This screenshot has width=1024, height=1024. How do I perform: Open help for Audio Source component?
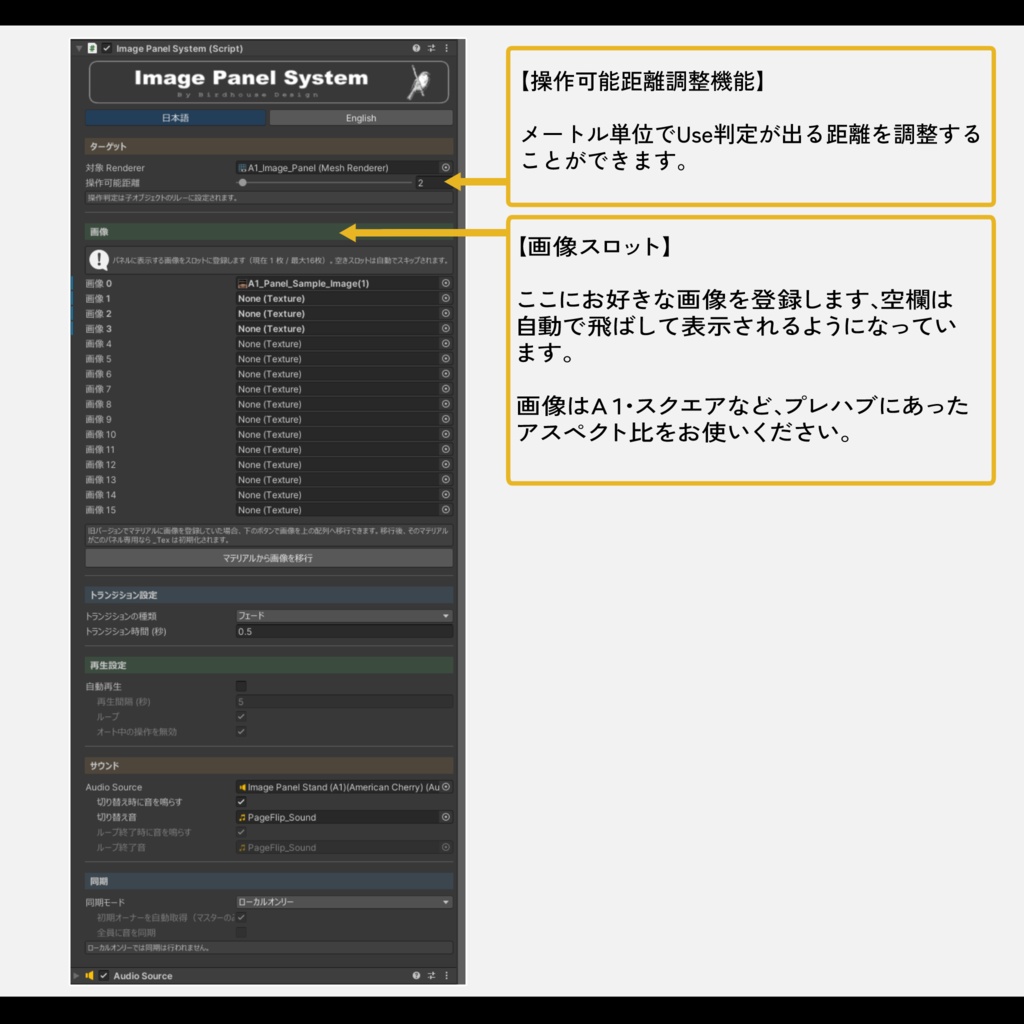[x=416, y=975]
